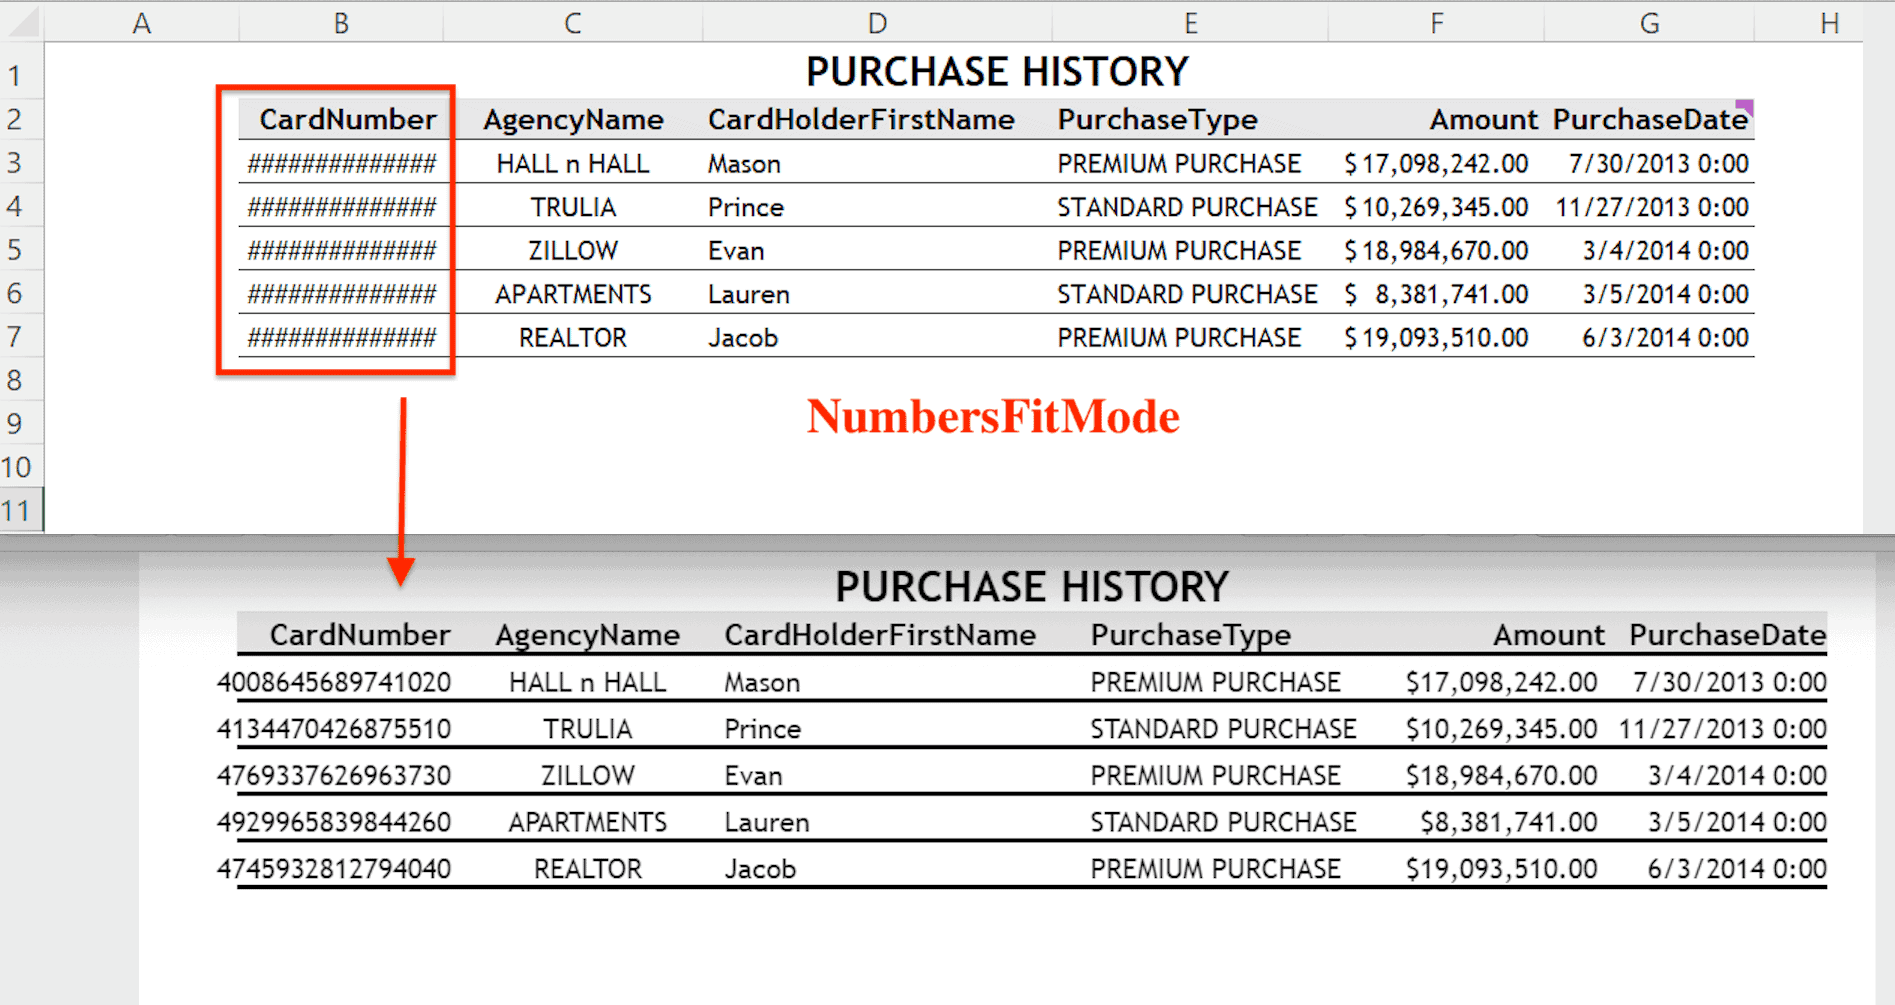Select spreadsheet cell Mason
The image size is (1895, 1005).
click(877, 163)
